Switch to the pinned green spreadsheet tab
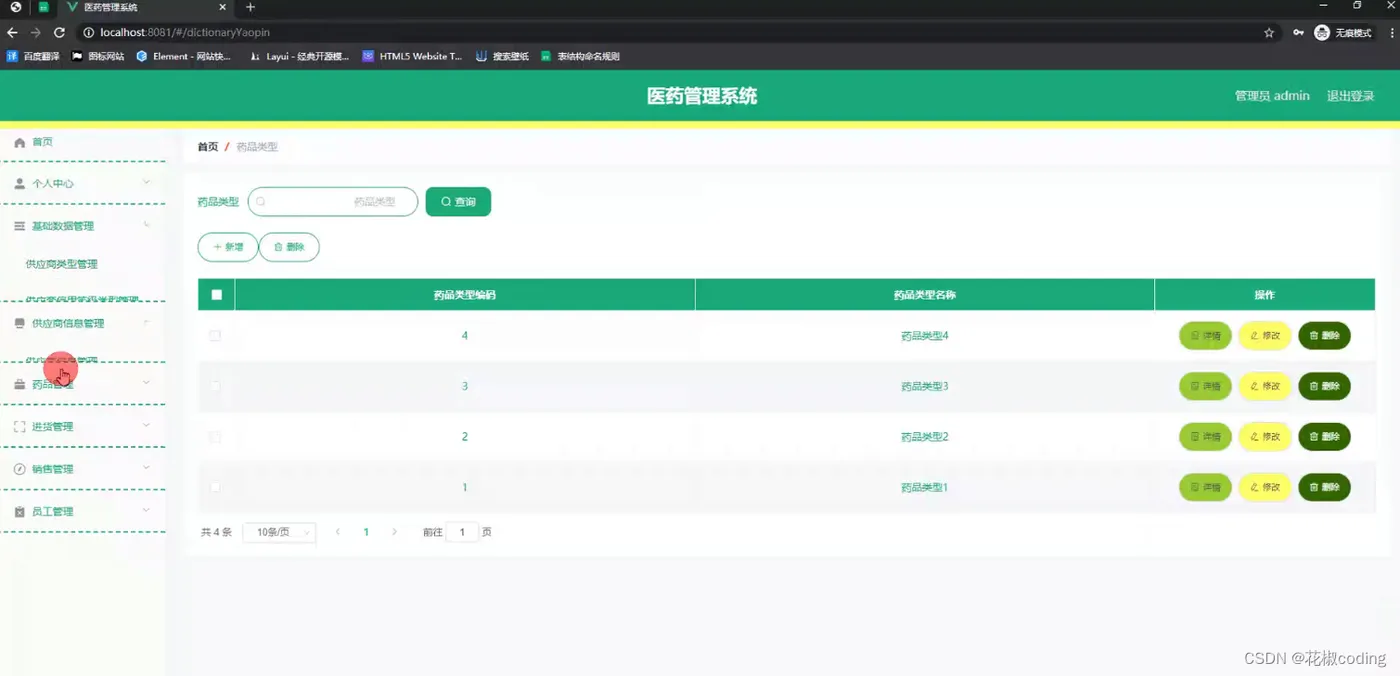 tap(43, 7)
